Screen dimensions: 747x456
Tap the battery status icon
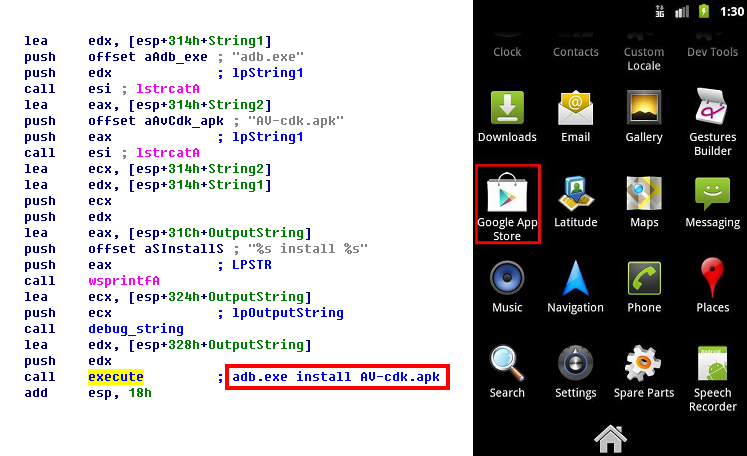pos(704,11)
